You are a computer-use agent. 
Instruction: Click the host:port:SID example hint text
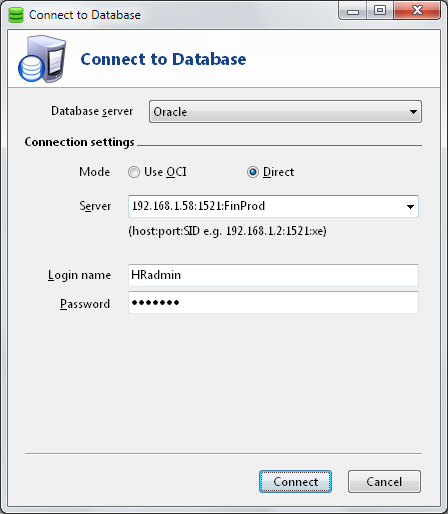point(227,231)
